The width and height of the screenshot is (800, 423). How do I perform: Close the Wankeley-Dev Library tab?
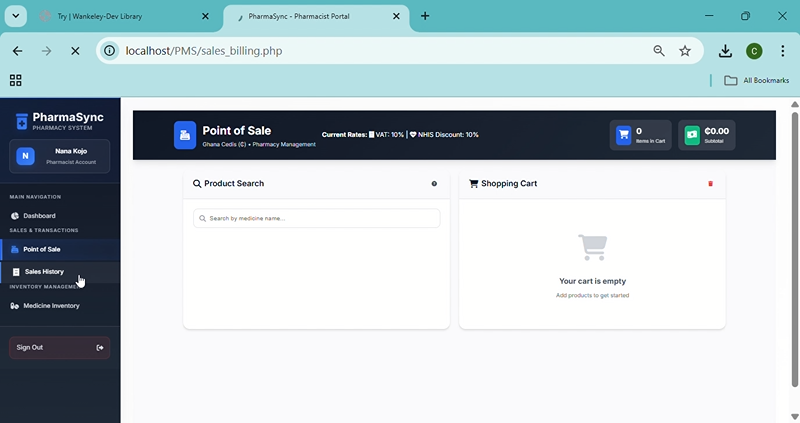tap(205, 16)
